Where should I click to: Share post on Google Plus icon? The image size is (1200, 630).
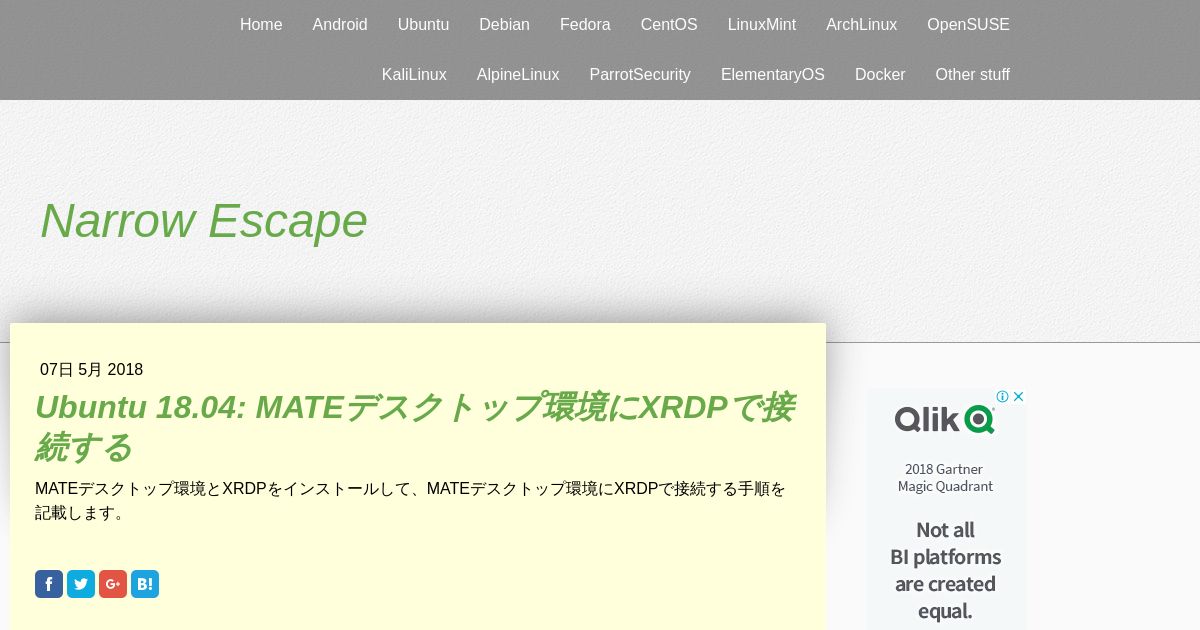(x=113, y=584)
